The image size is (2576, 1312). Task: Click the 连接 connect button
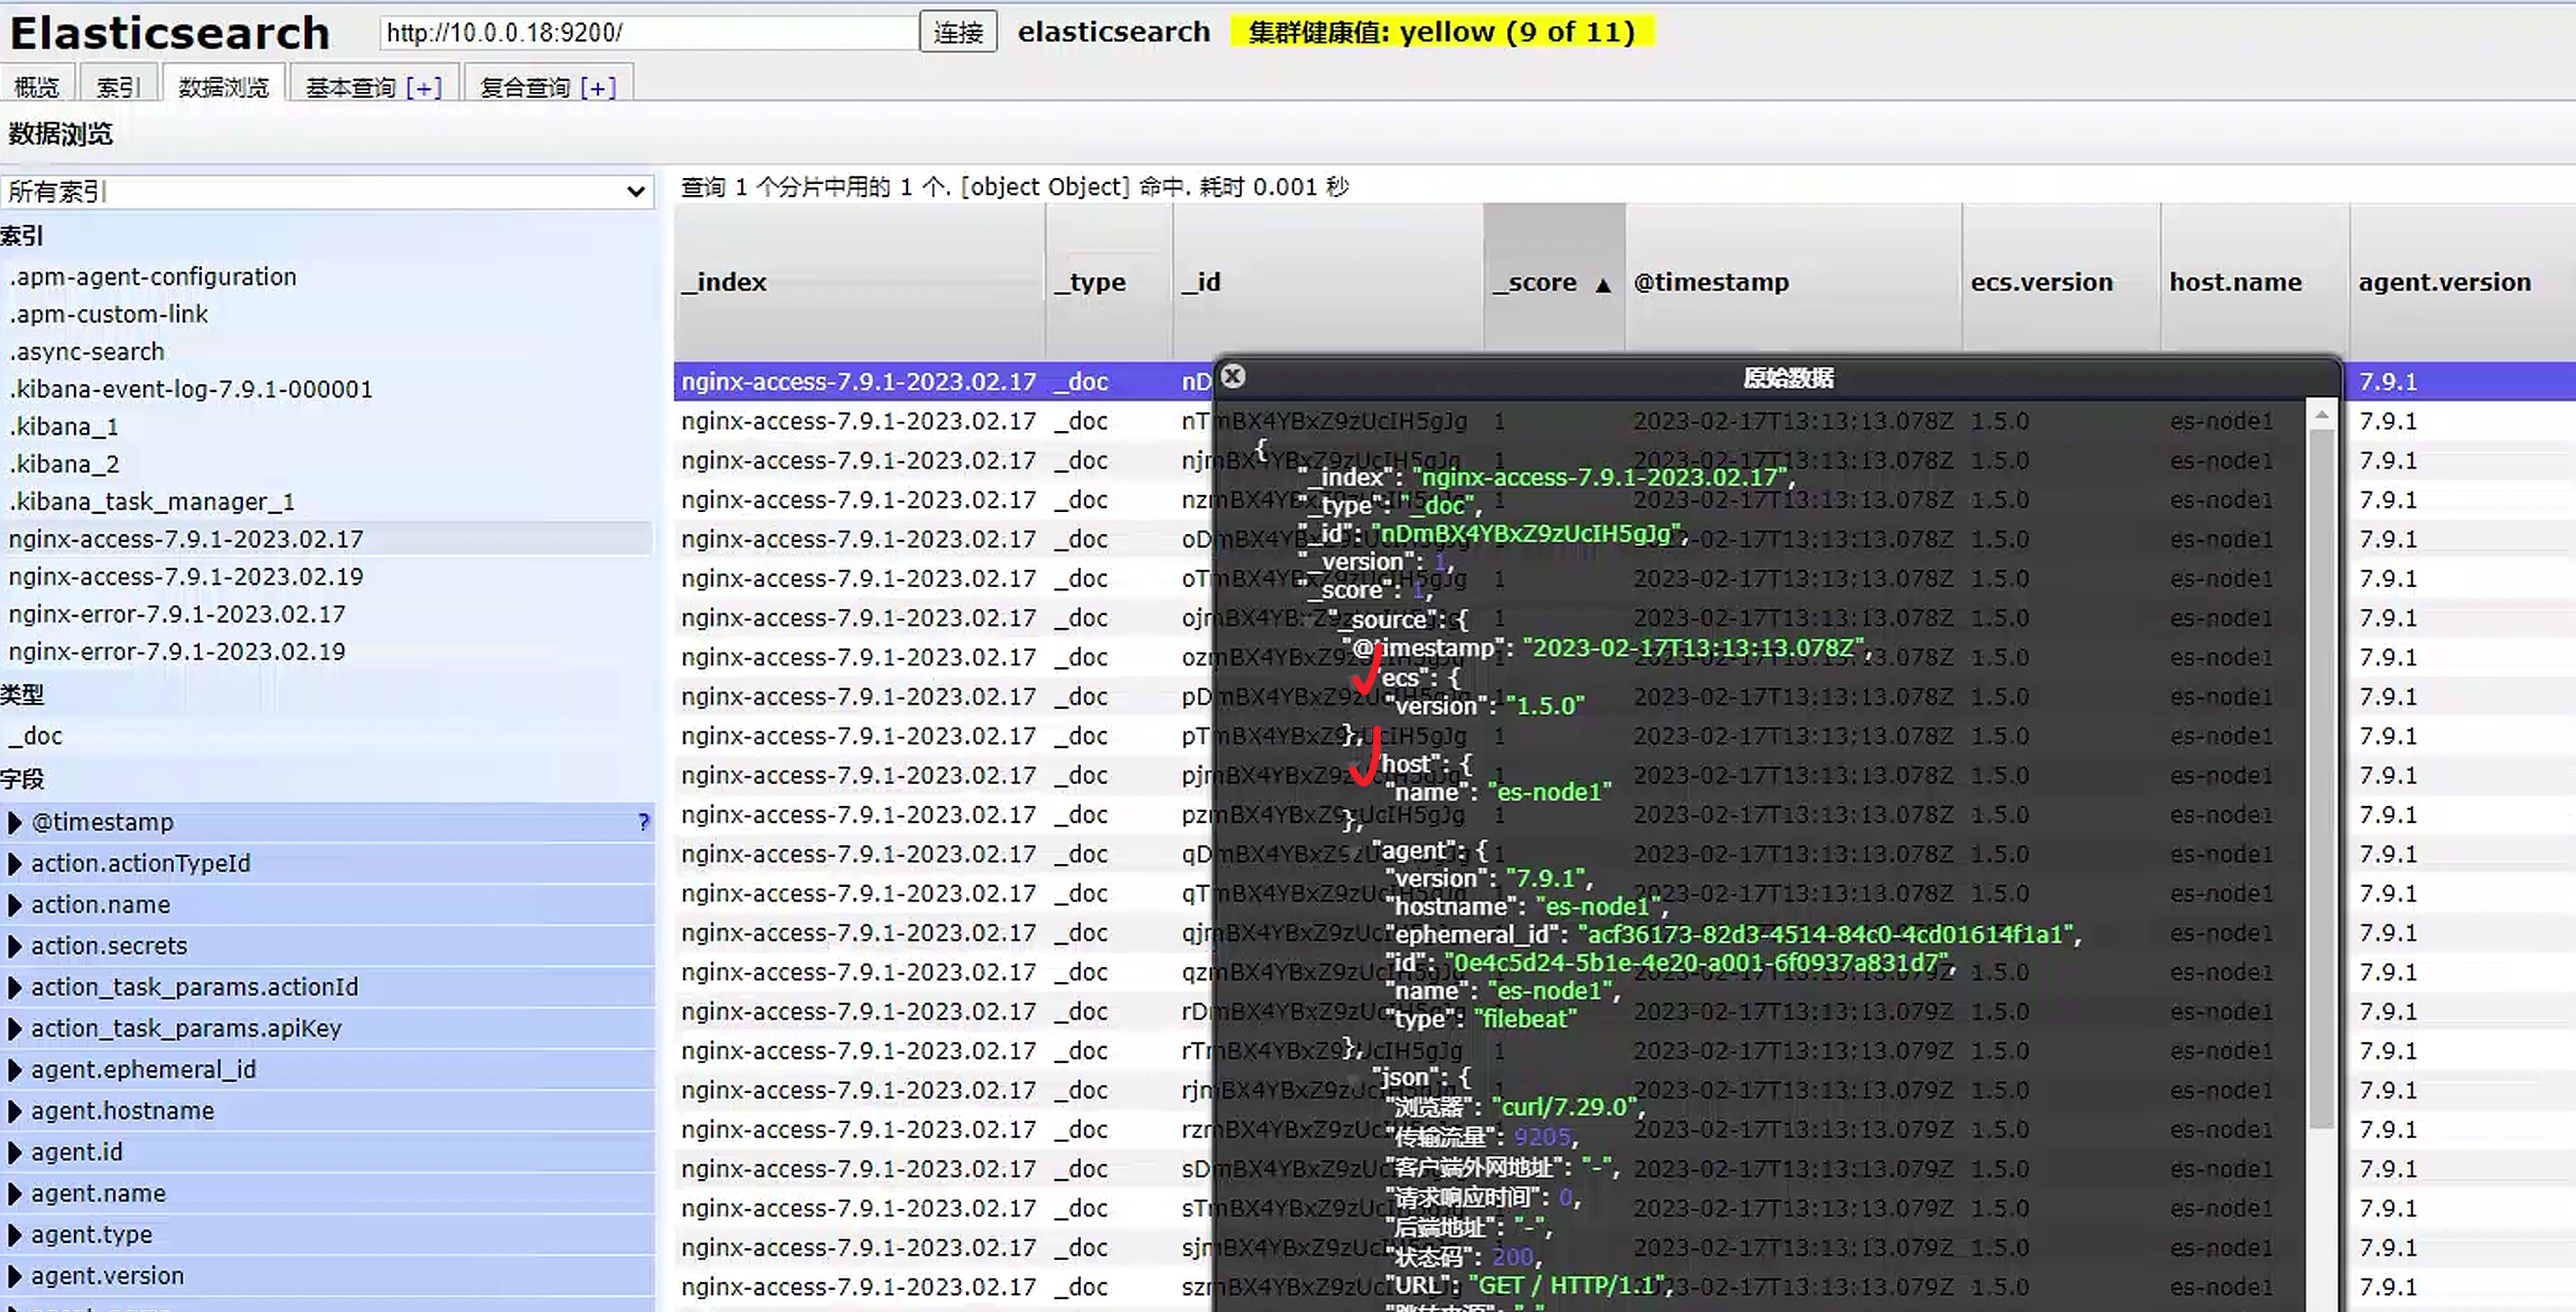pos(957,33)
